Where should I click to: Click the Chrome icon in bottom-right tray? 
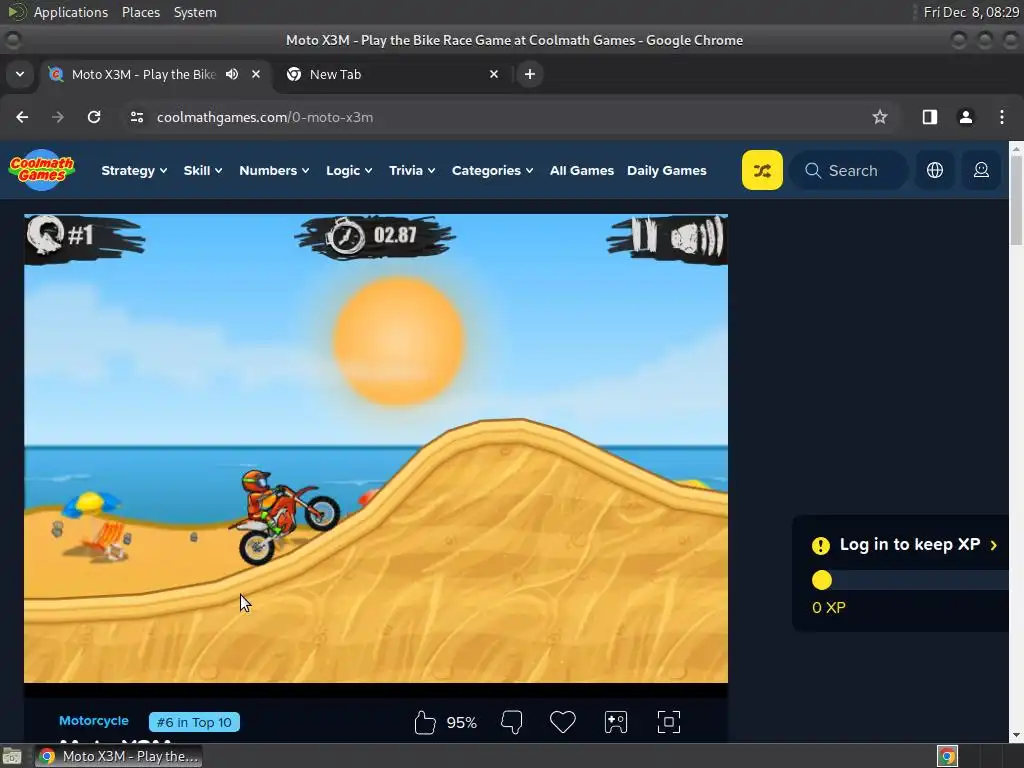pyautogui.click(x=947, y=756)
